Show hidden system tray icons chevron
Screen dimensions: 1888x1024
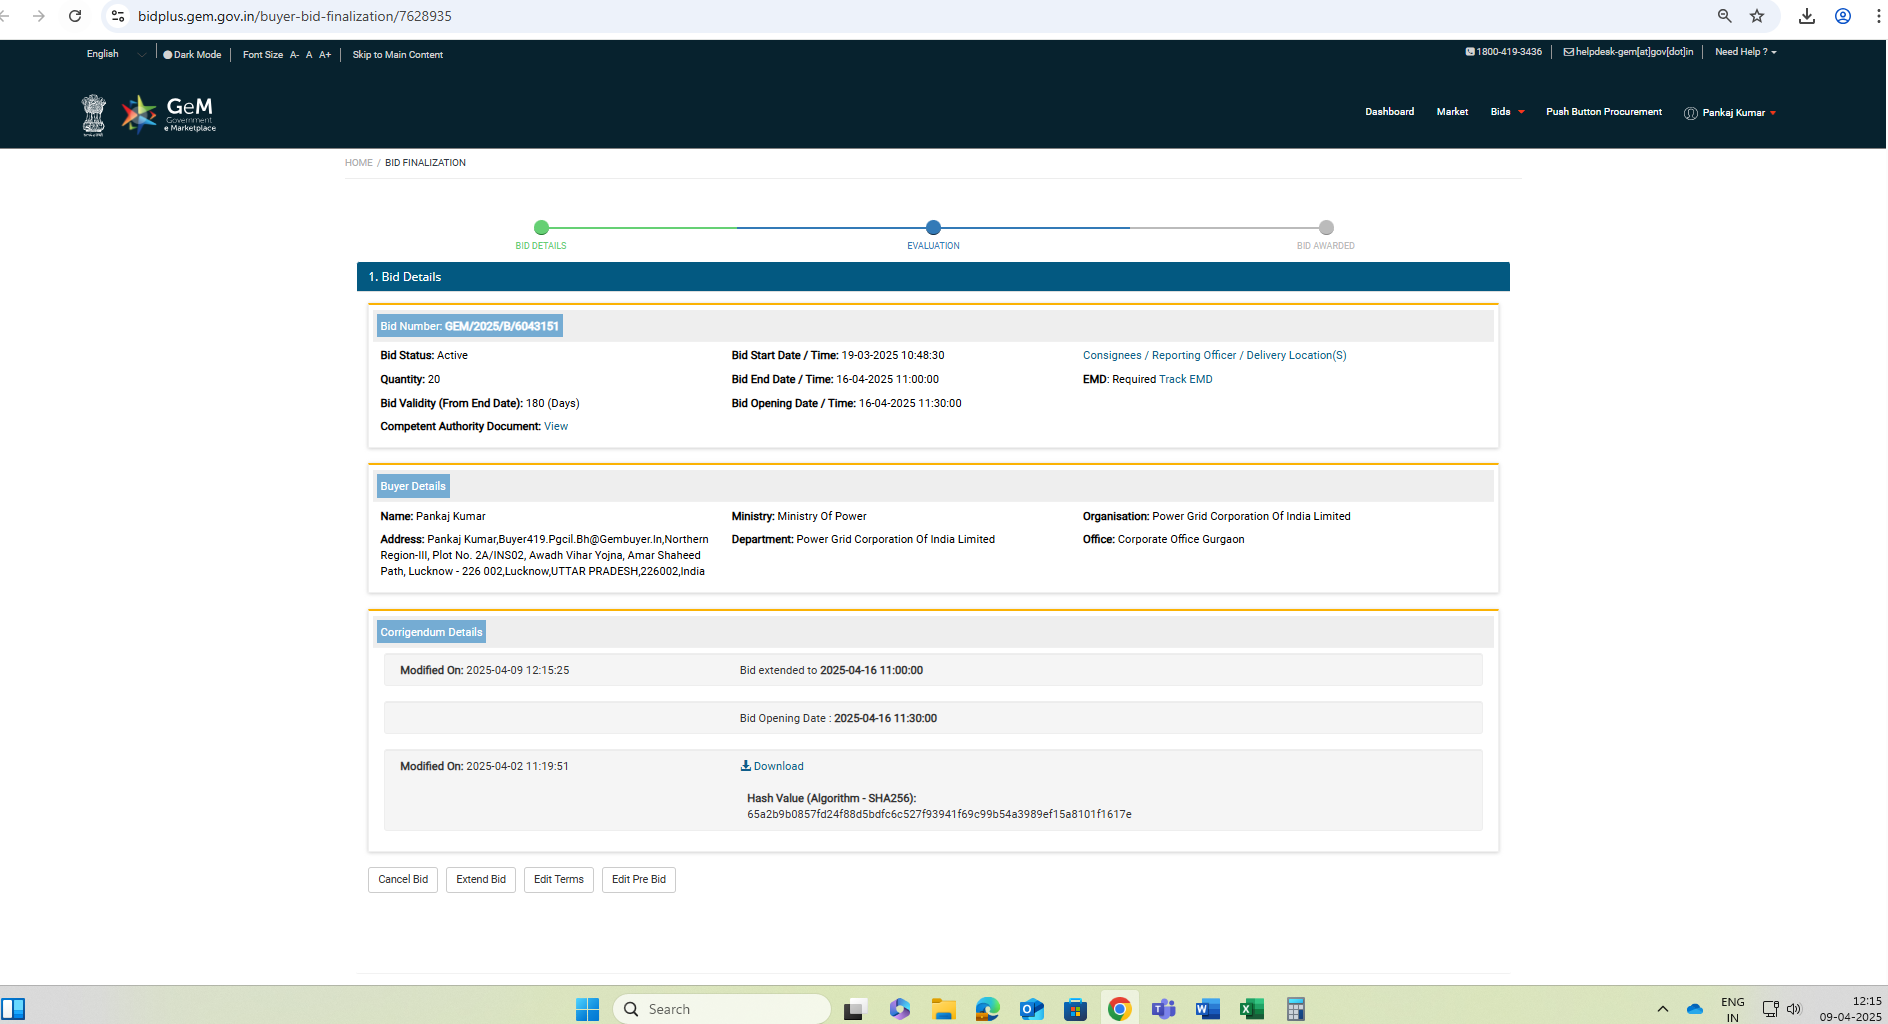tap(1662, 1009)
